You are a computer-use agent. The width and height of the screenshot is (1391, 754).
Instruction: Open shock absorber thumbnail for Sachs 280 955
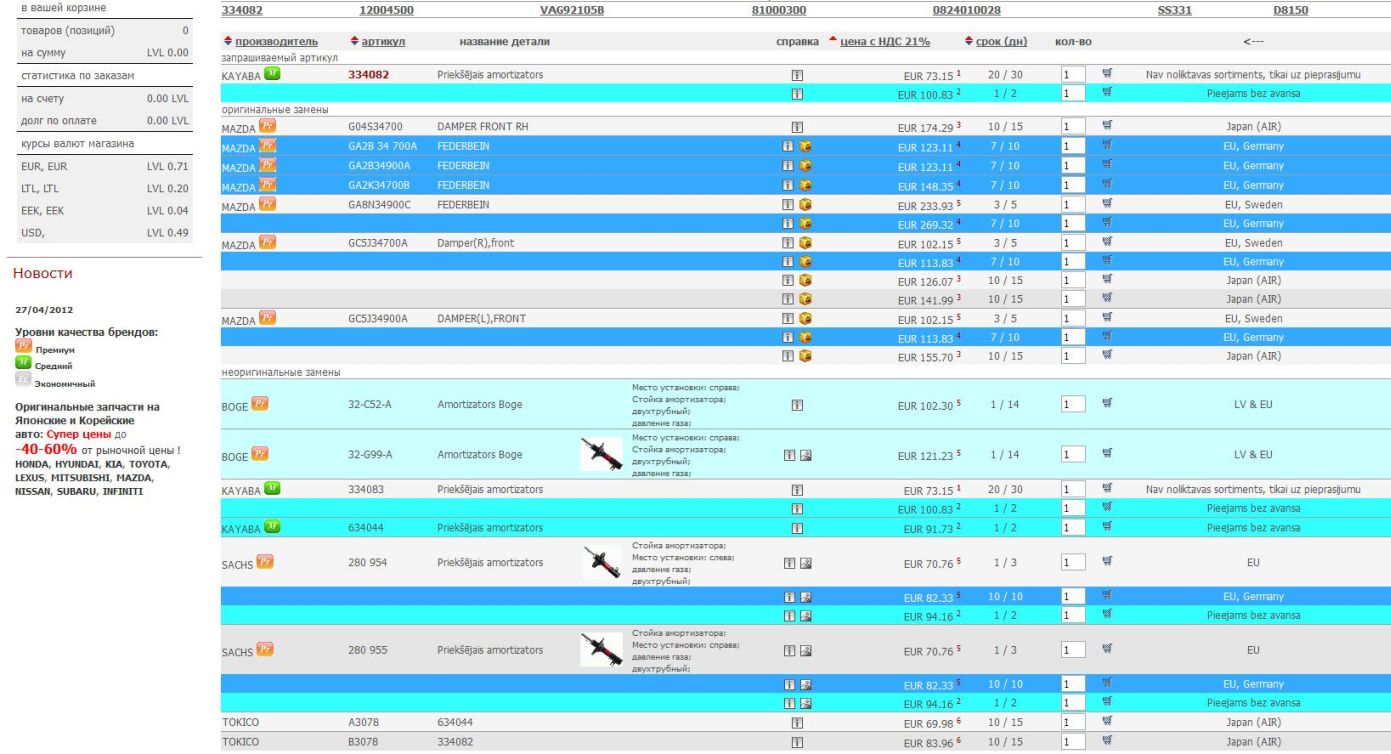[601, 650]
